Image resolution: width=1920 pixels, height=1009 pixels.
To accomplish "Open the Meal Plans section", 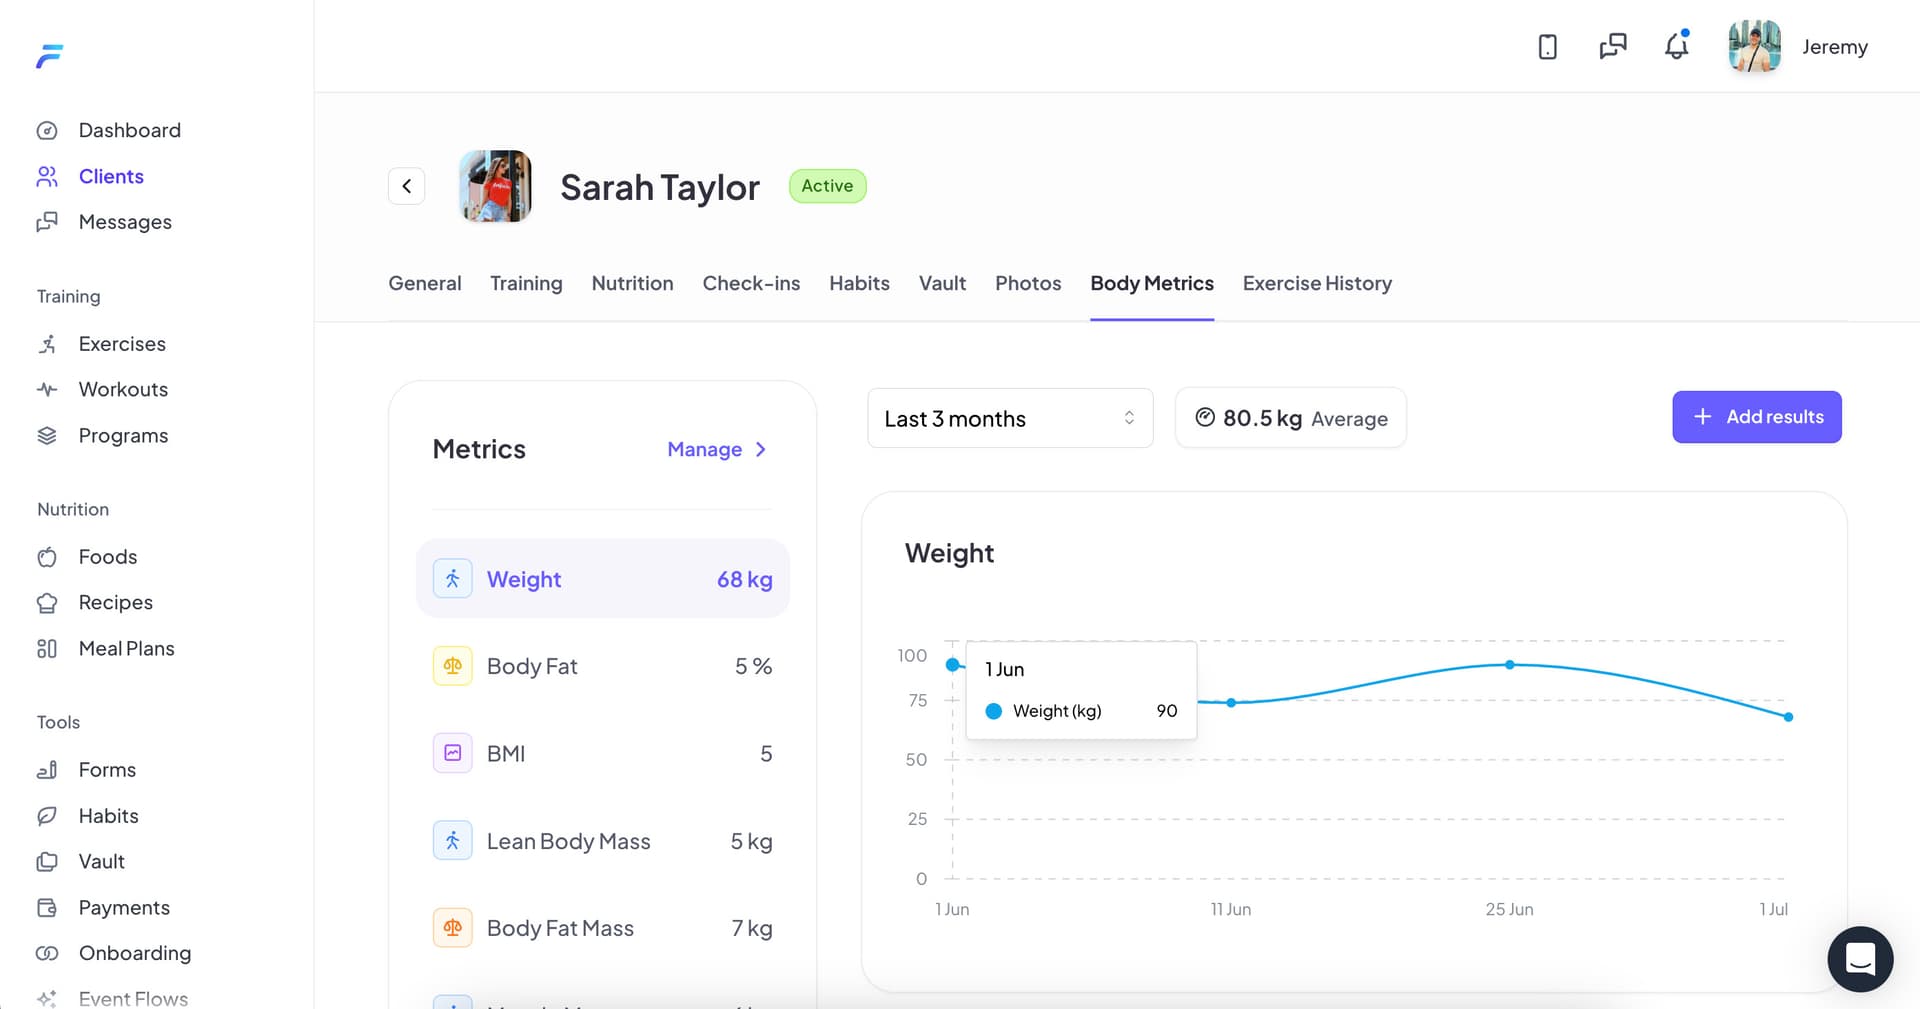I will click(x=127, y=648).
